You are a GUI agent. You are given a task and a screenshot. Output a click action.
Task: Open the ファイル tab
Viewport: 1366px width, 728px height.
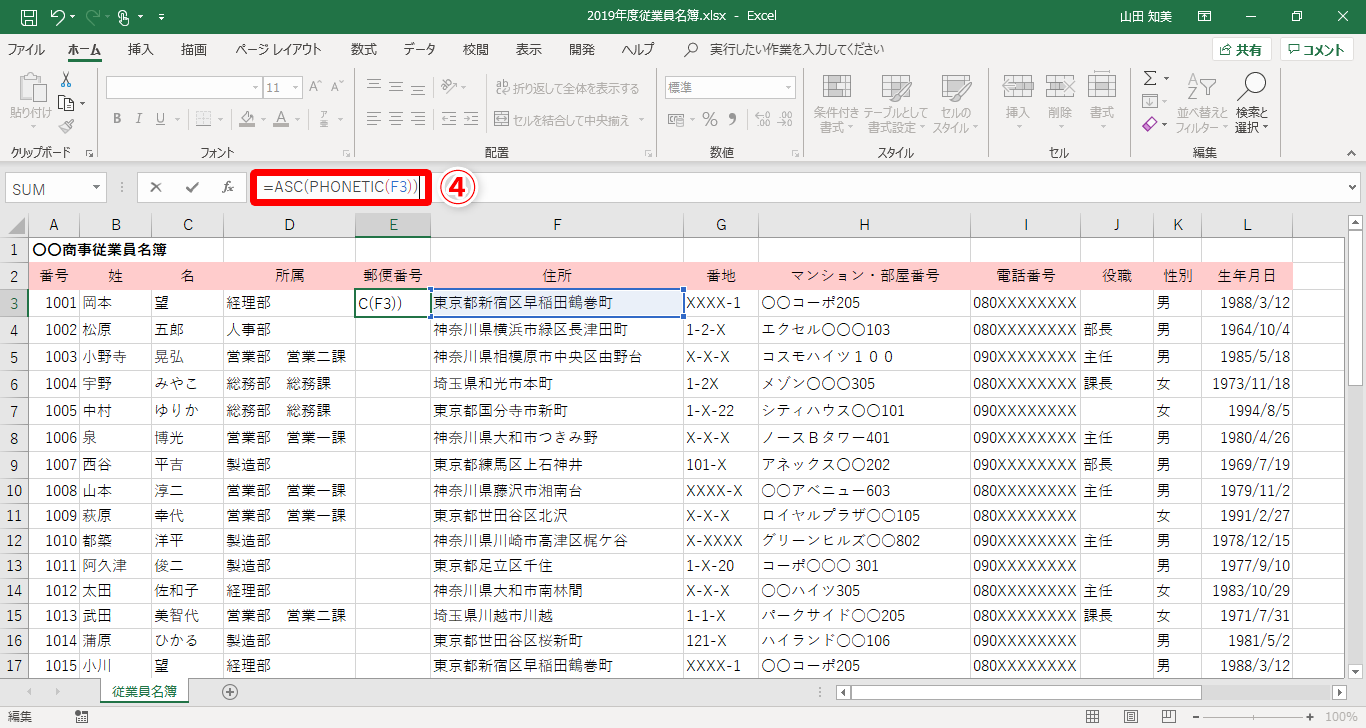26,49
